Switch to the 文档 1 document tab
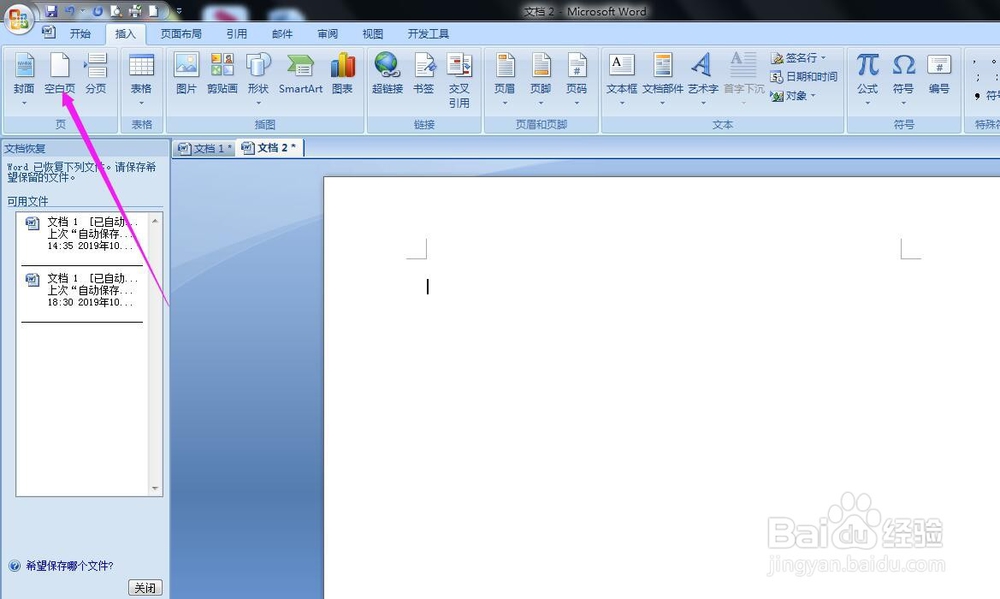This screenshot has height=599, width=1000. click(205, 148)
